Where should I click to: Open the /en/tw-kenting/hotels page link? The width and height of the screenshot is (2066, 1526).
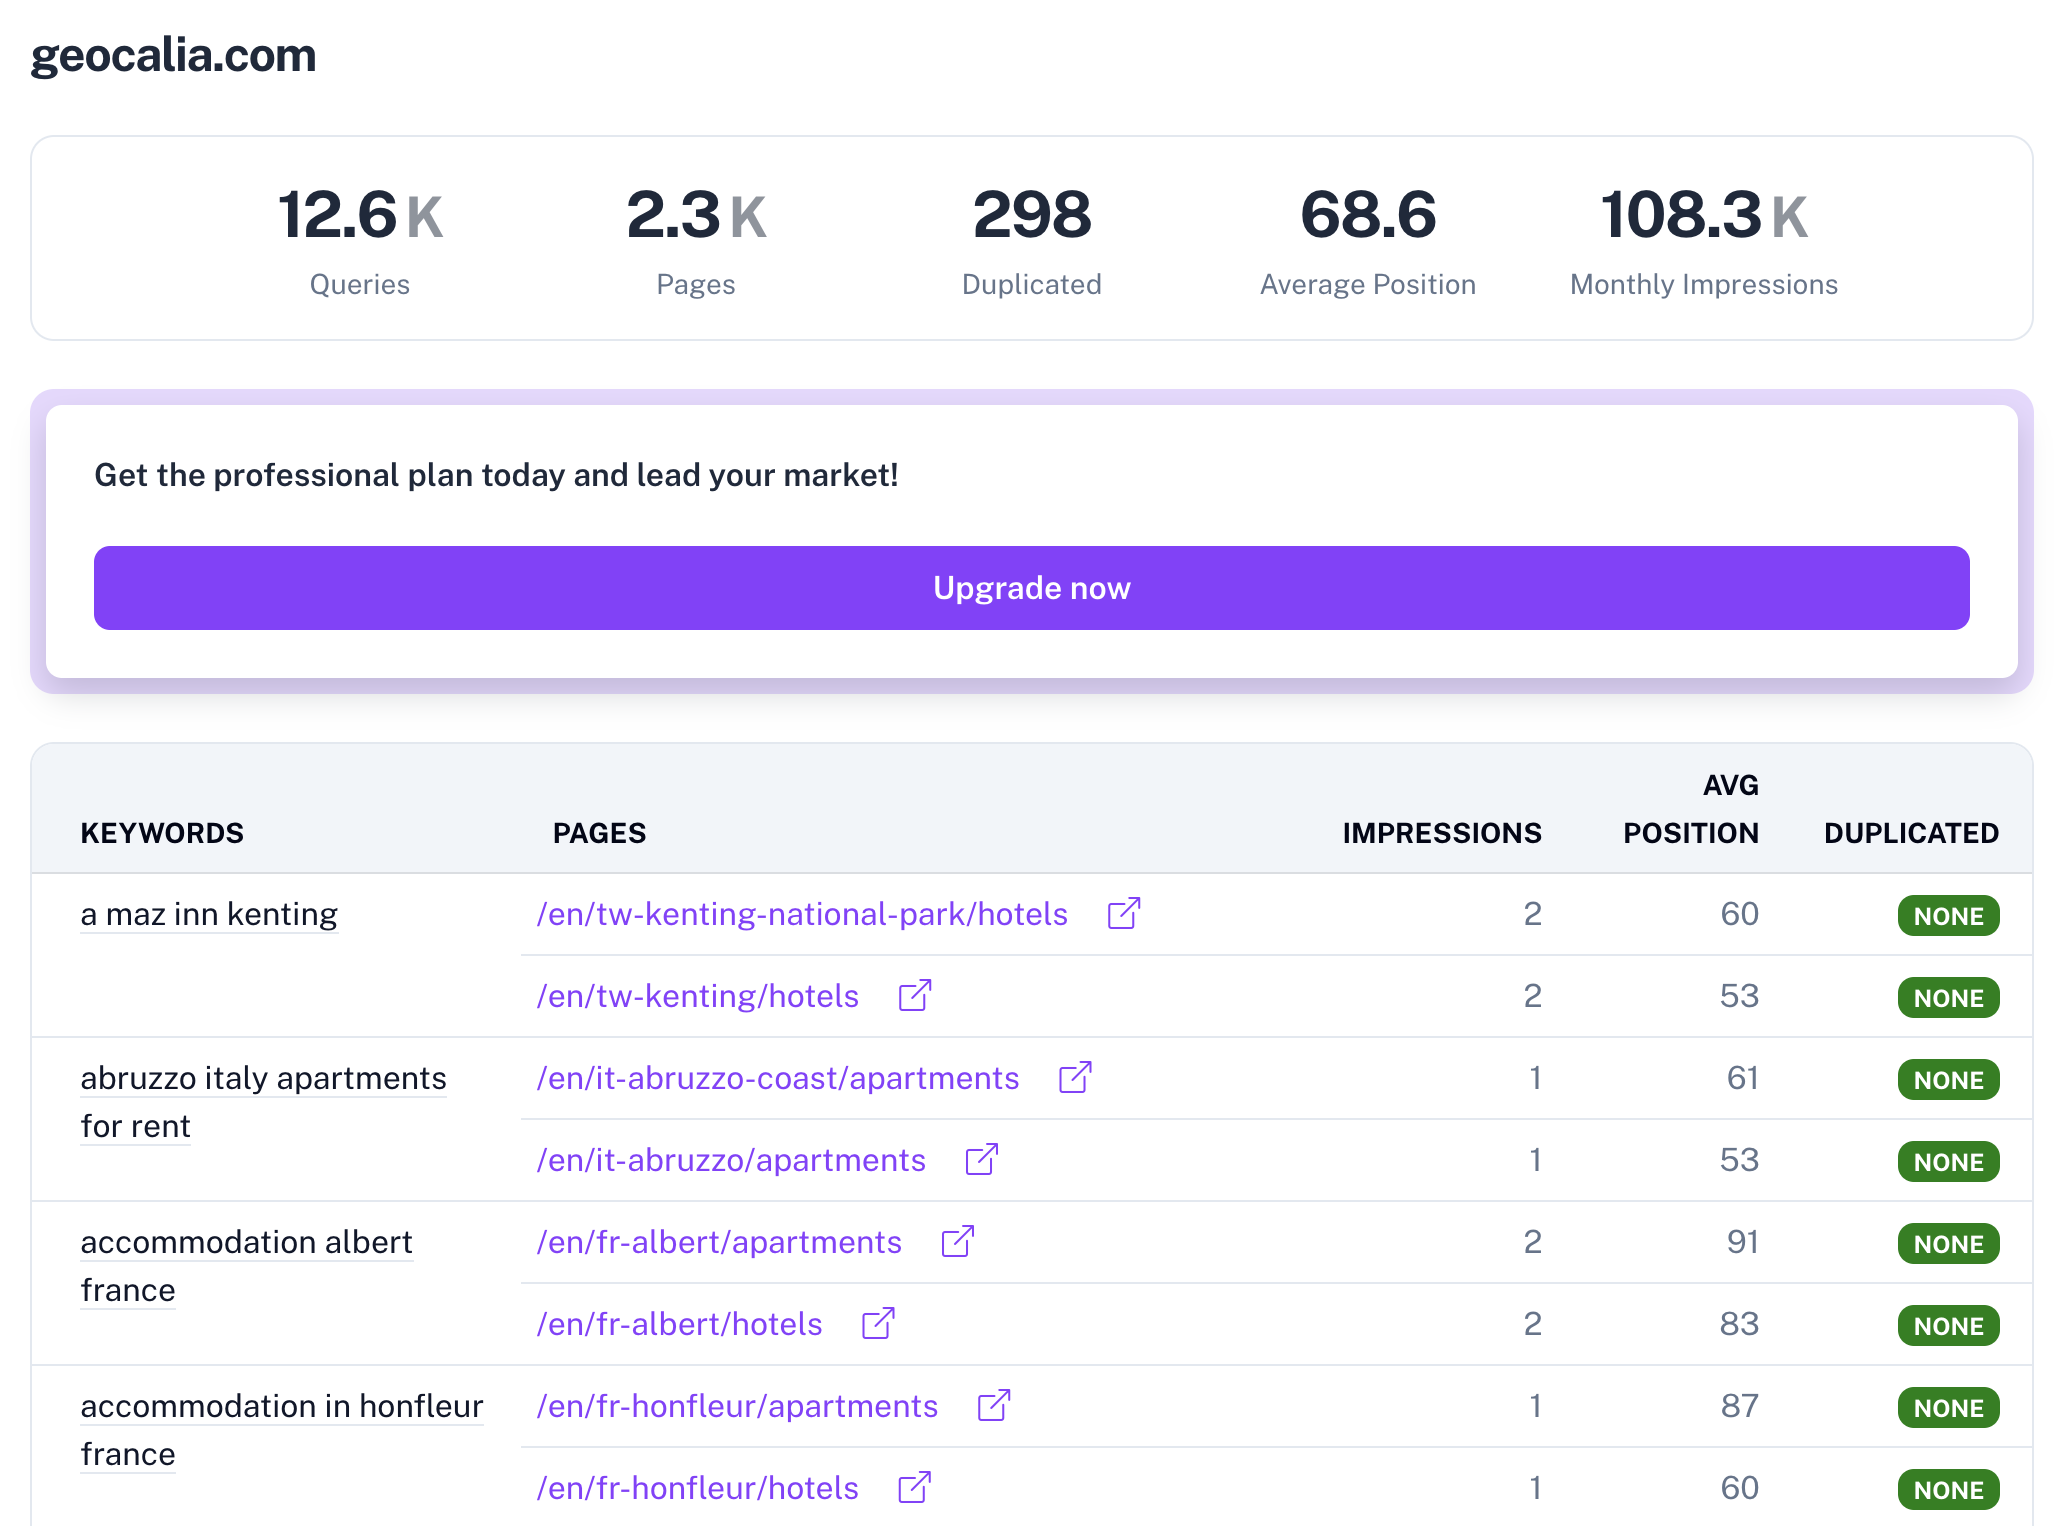[x=698, y=996]
